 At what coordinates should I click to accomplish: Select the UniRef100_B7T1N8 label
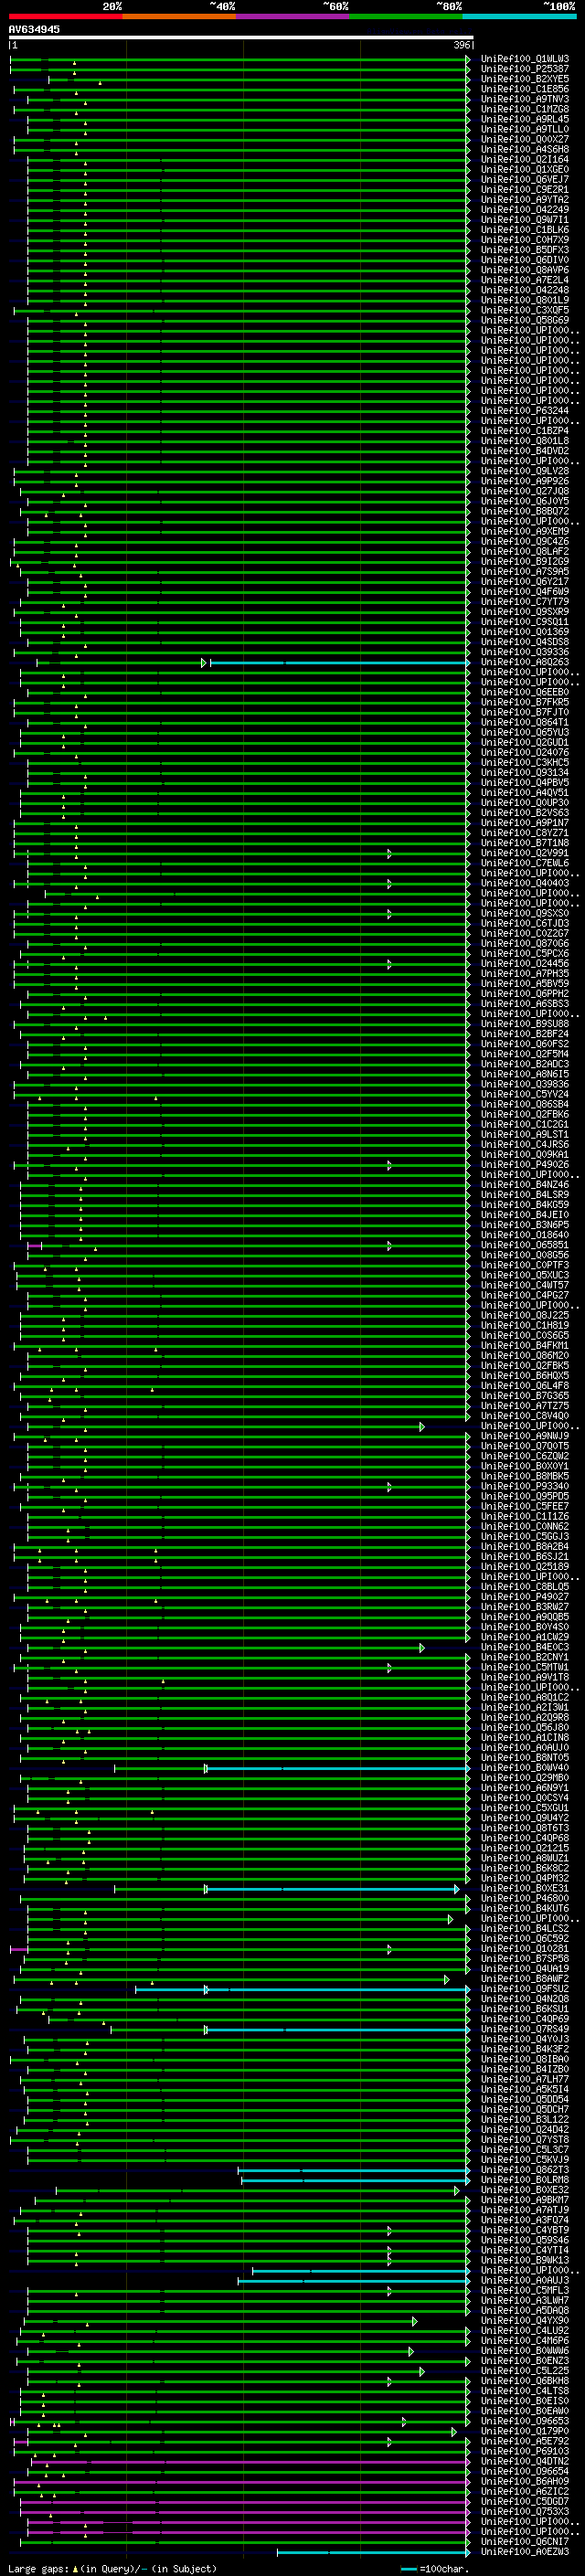[525, 843]
